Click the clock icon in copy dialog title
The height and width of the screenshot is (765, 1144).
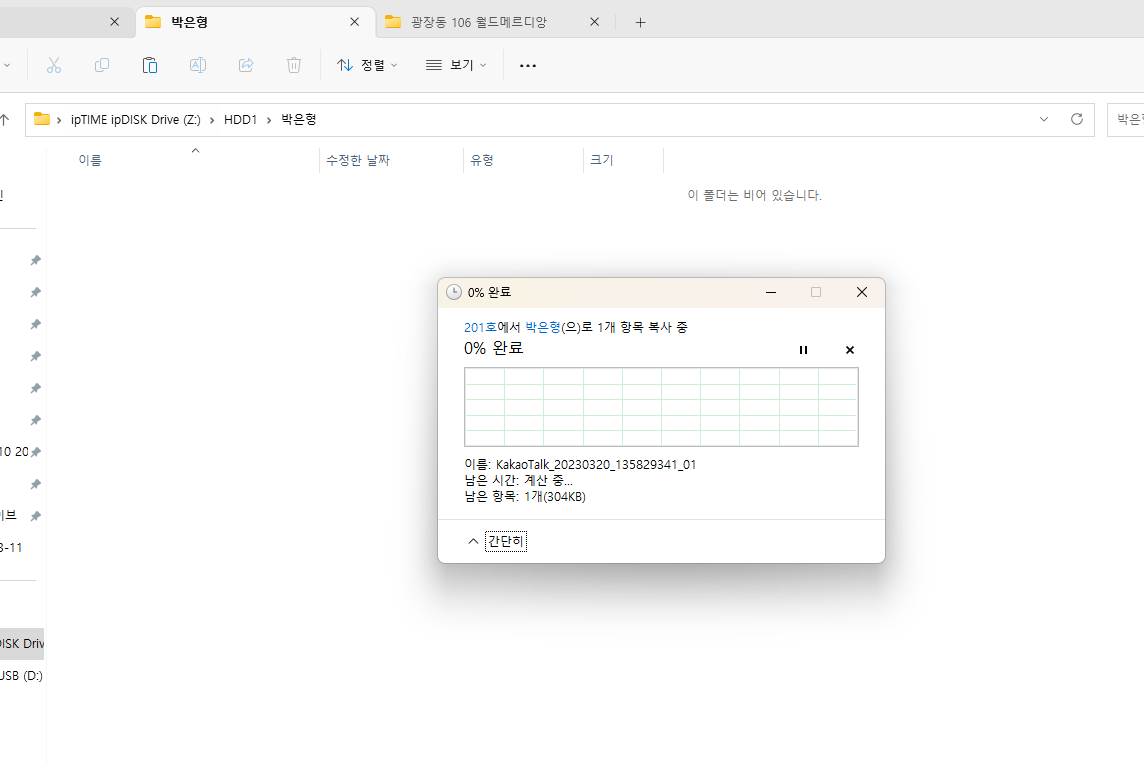click(x=454, y=292)
